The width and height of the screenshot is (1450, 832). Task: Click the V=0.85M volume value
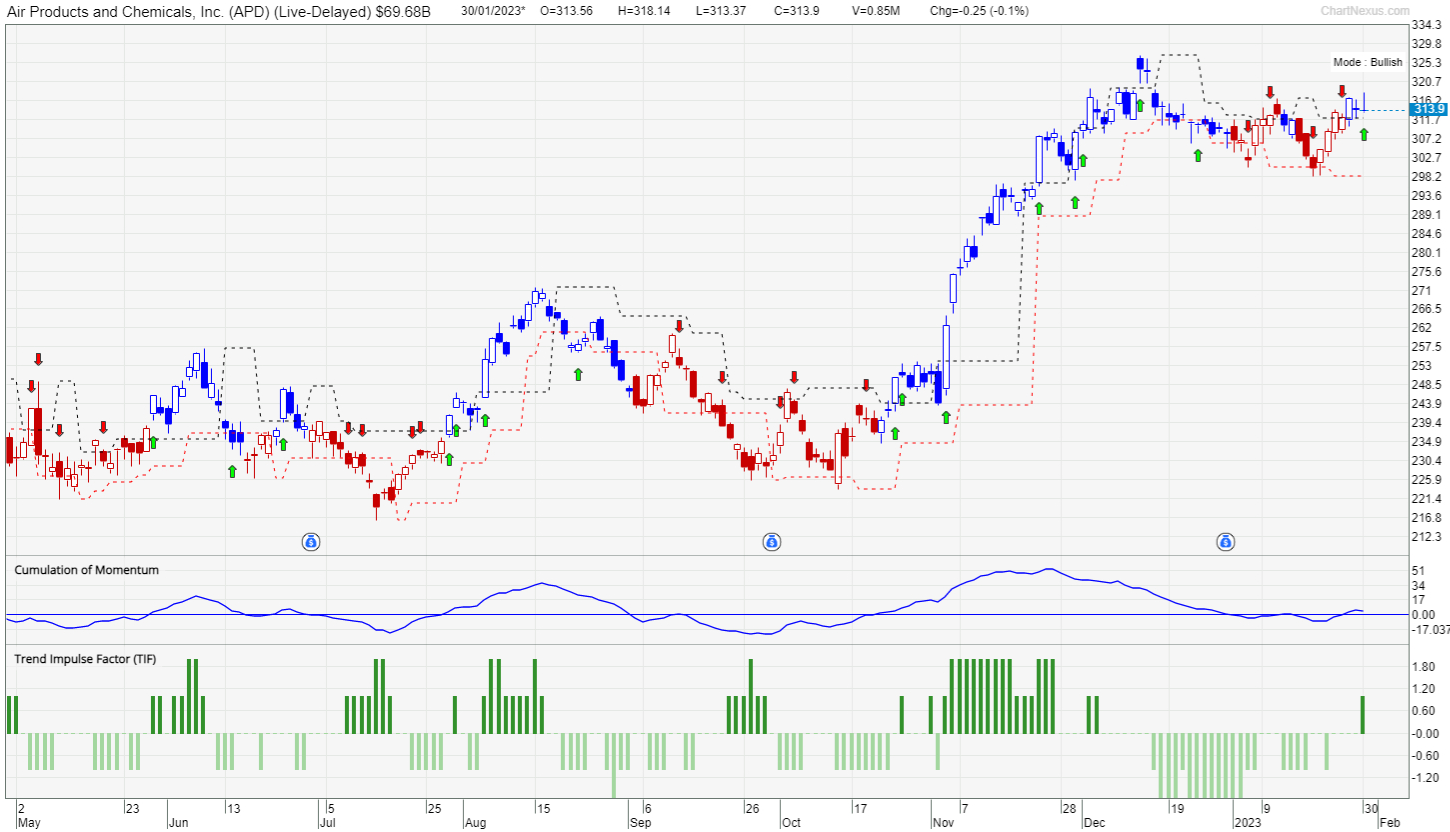(x=874, y=11)
